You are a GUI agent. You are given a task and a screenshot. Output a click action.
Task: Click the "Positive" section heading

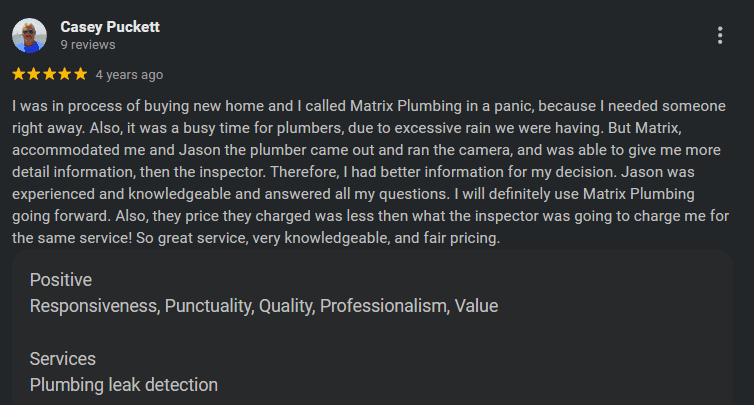click(x=61, y=280)
